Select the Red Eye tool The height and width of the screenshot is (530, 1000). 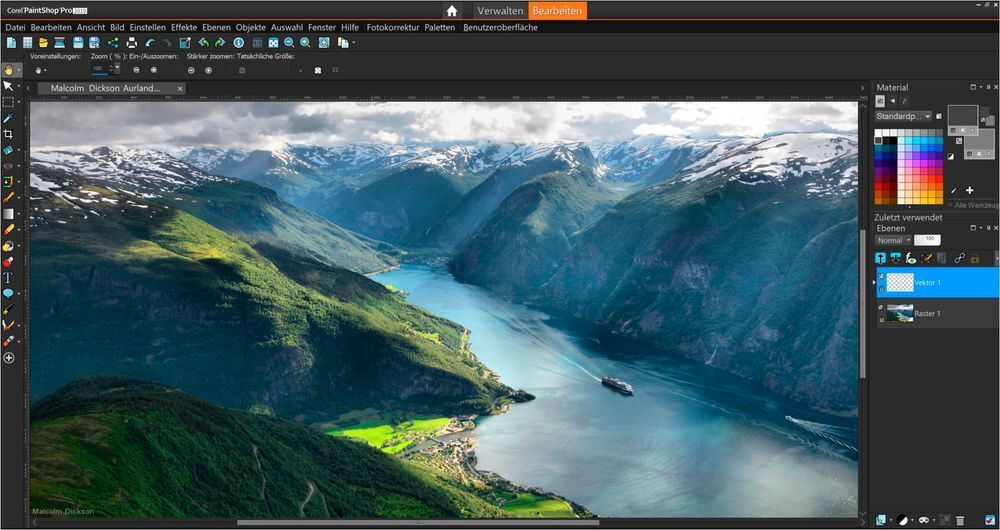8,166
